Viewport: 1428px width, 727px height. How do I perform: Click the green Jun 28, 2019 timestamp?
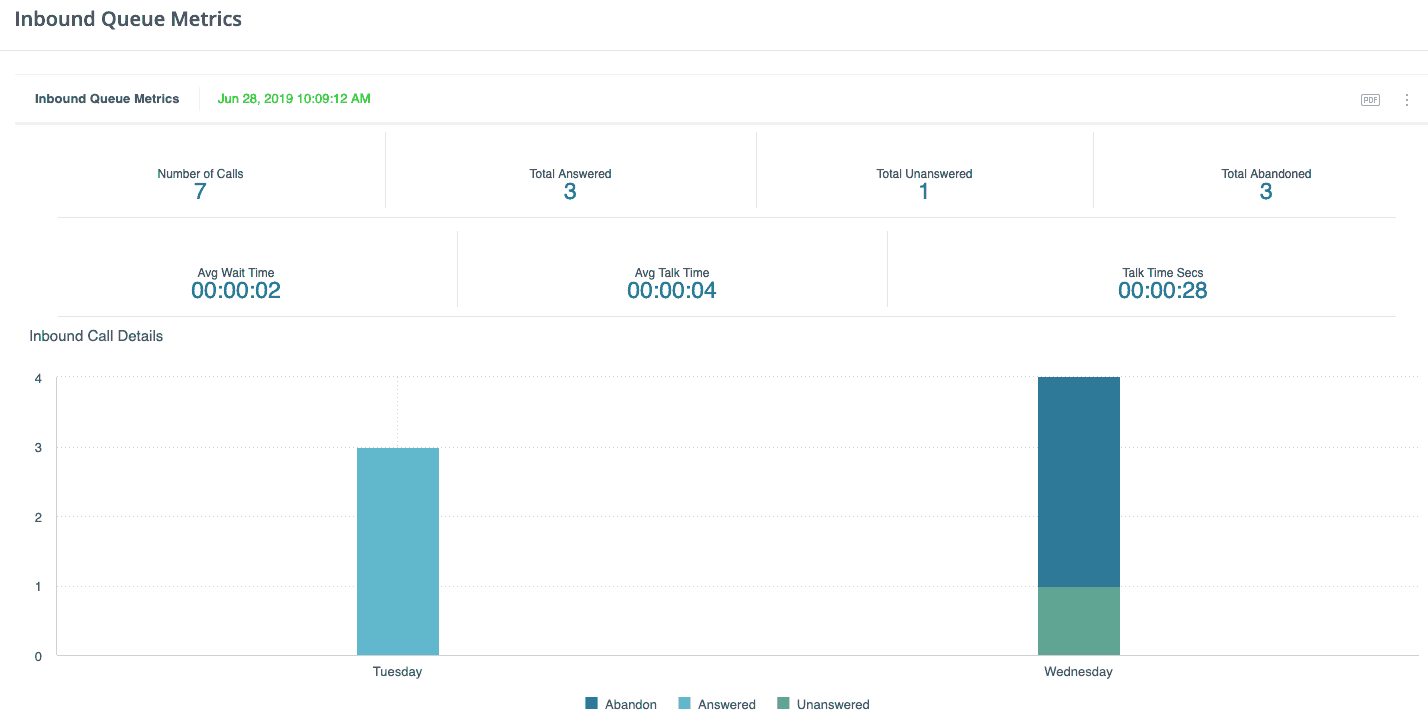[294, 99]
